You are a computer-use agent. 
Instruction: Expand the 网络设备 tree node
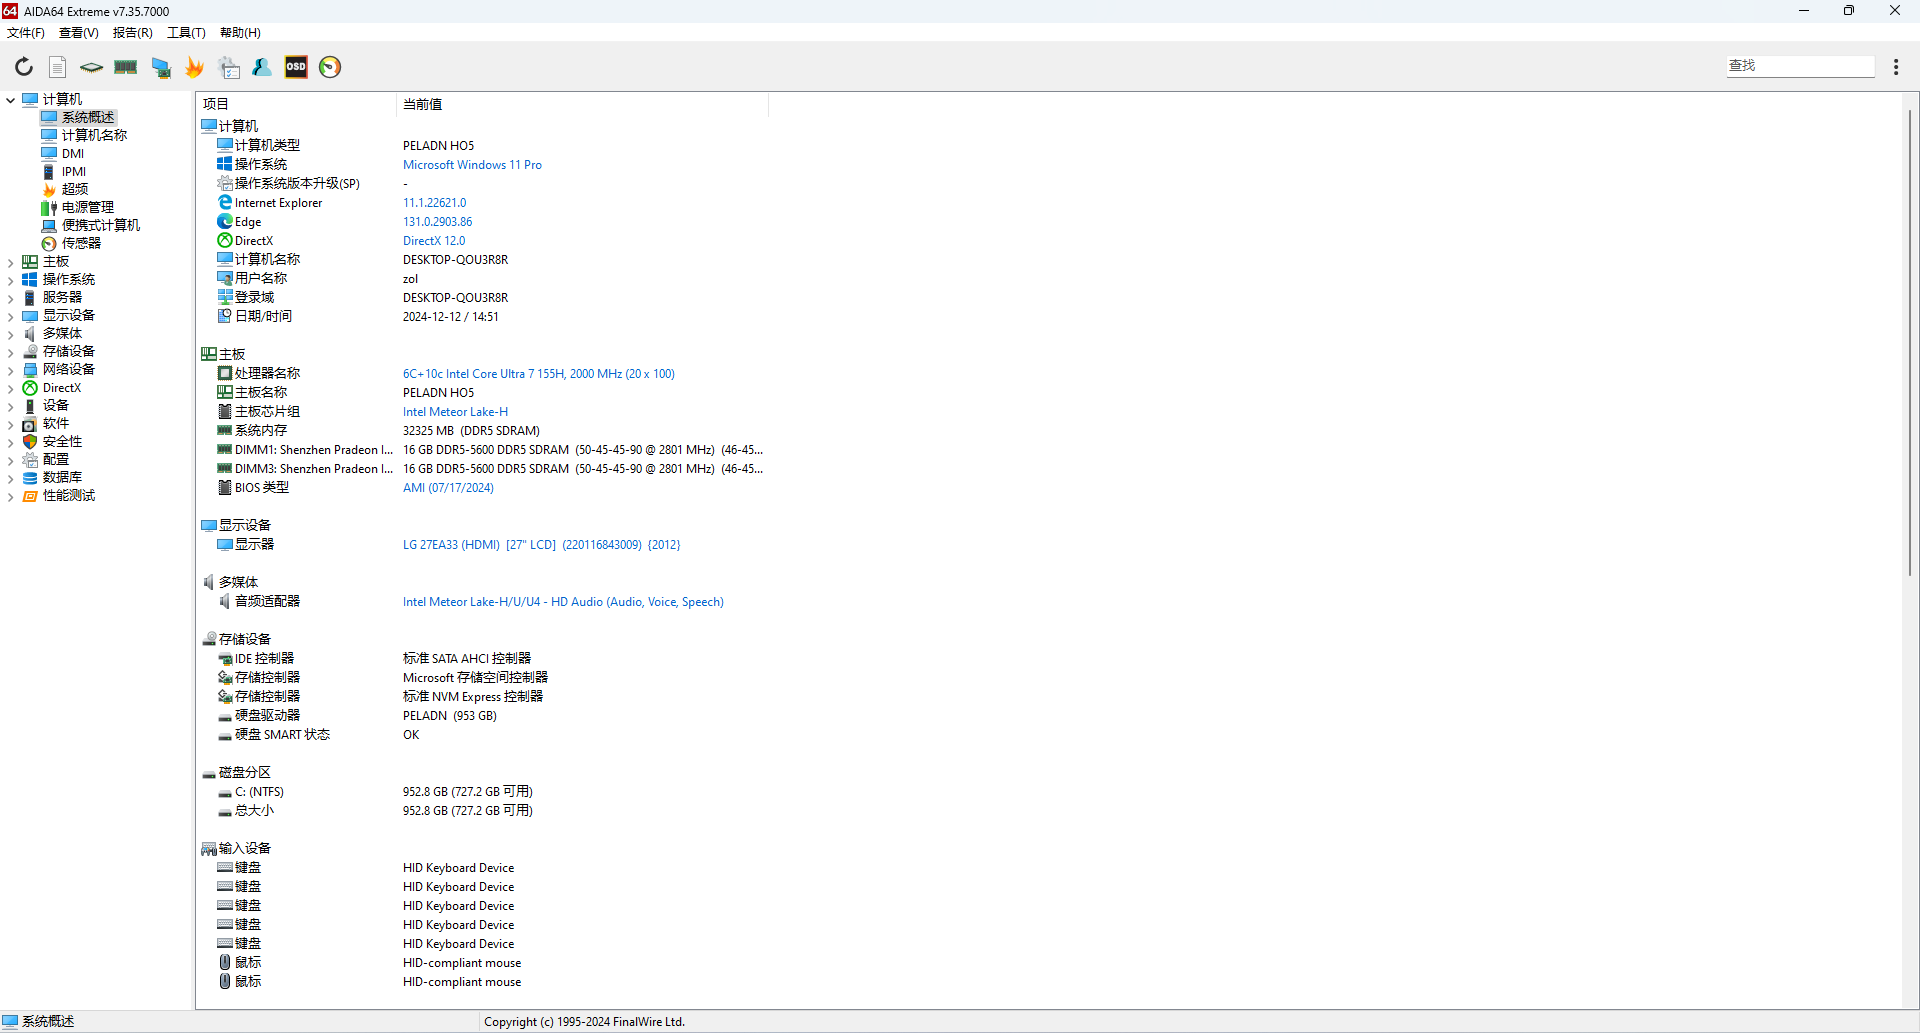11,370
